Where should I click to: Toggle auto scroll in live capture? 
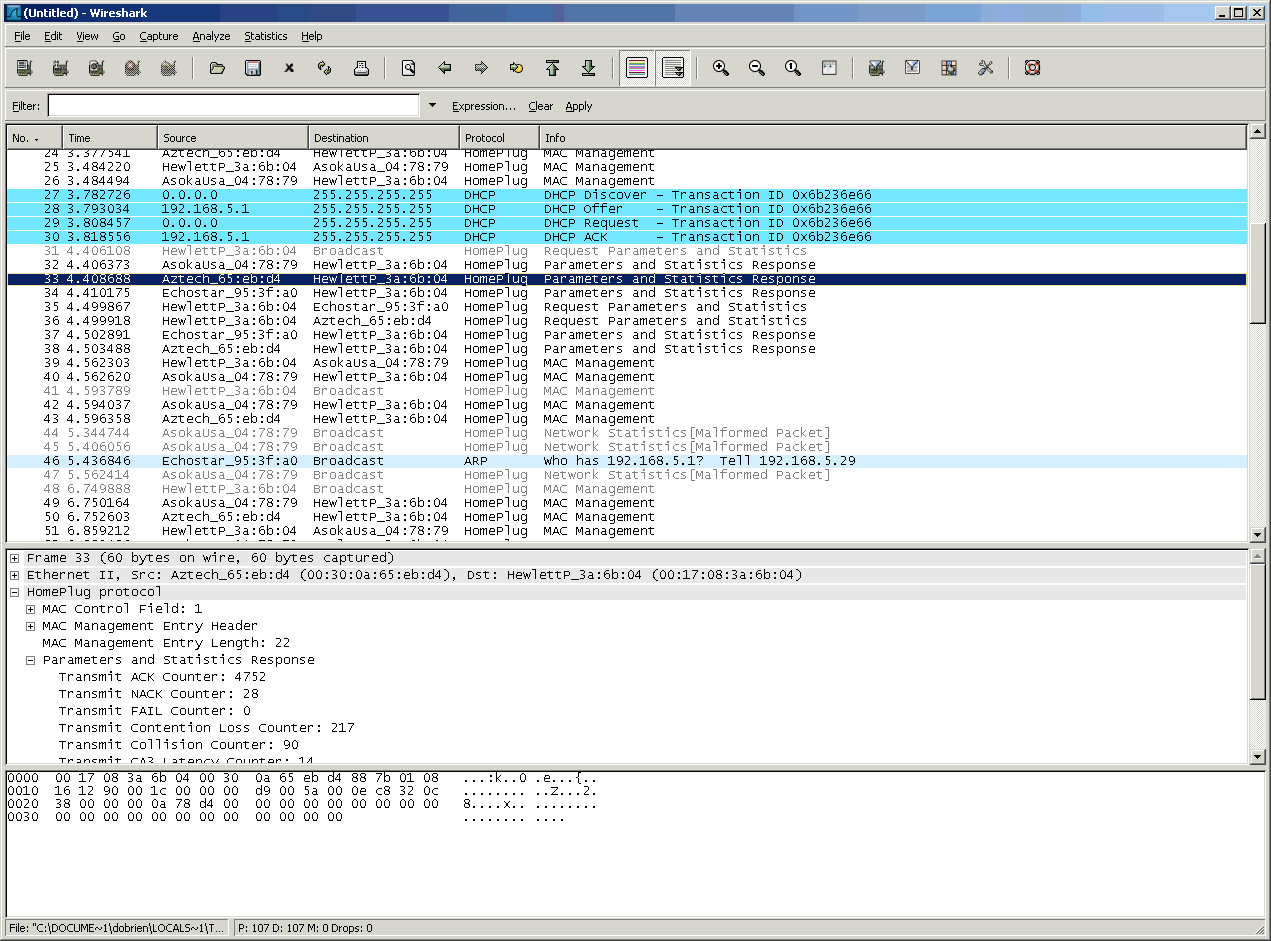click(x=673, y=68)
